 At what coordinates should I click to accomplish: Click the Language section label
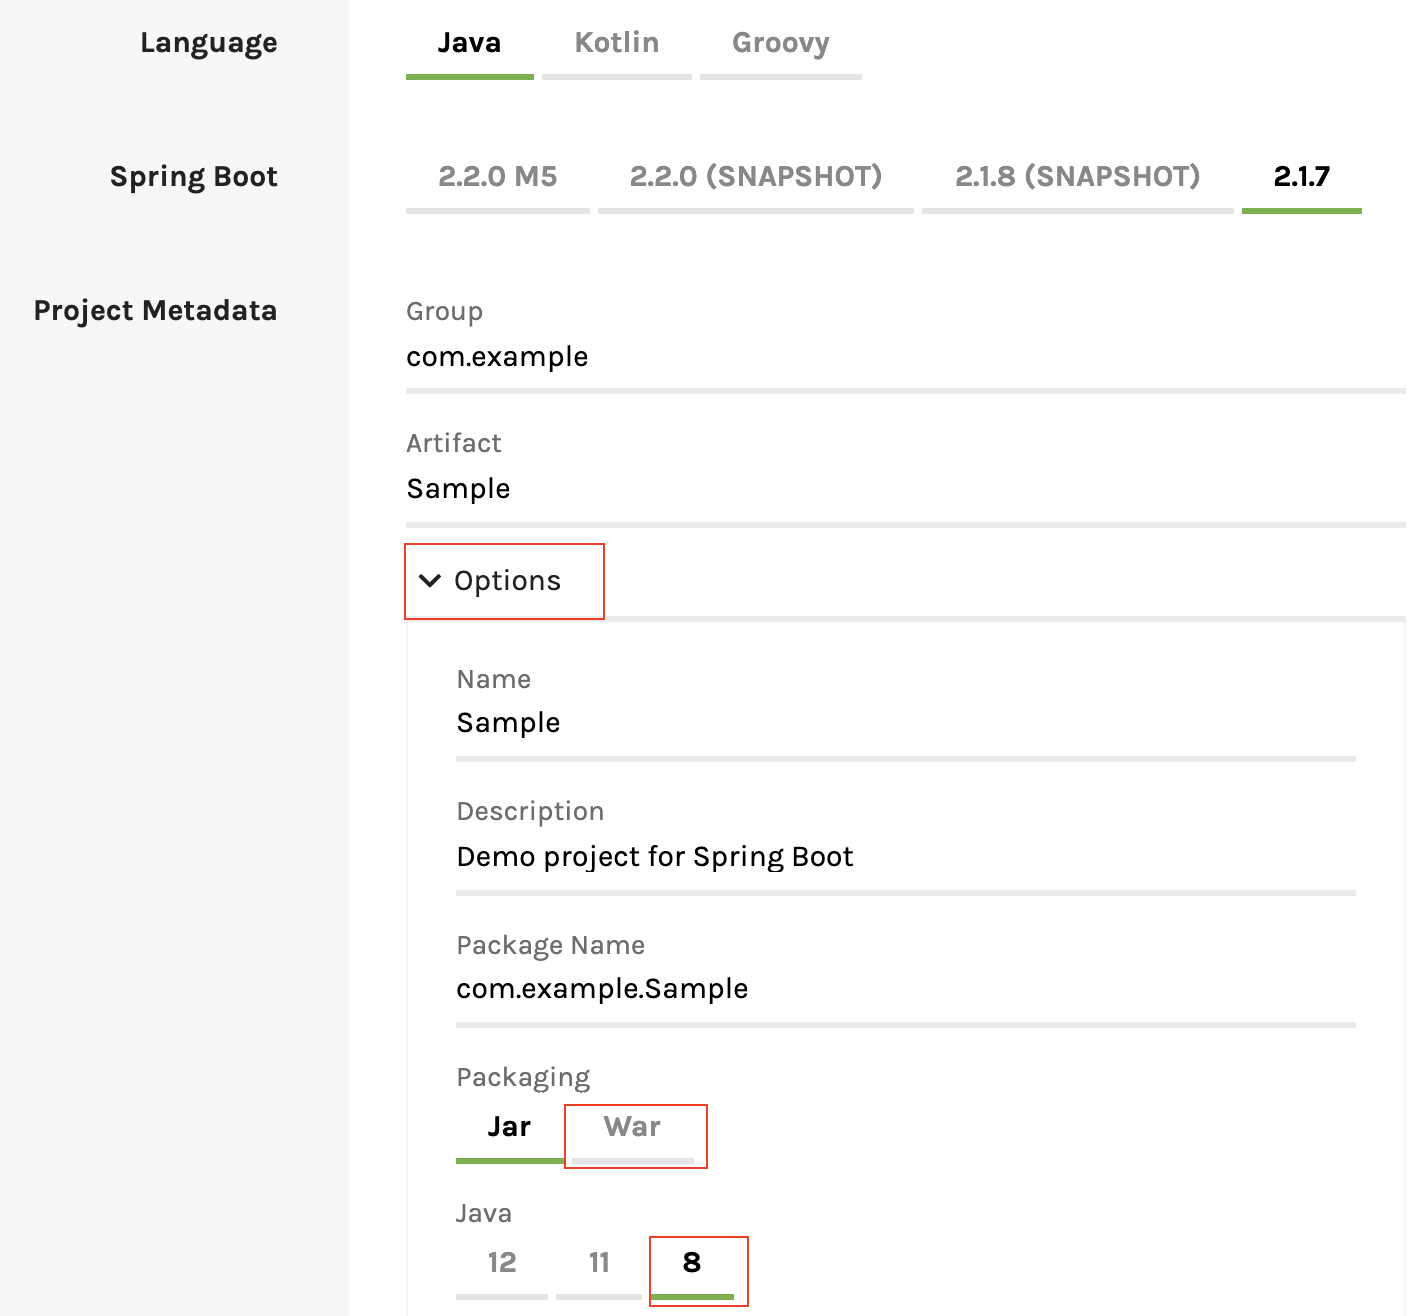[x=209, y=43]
